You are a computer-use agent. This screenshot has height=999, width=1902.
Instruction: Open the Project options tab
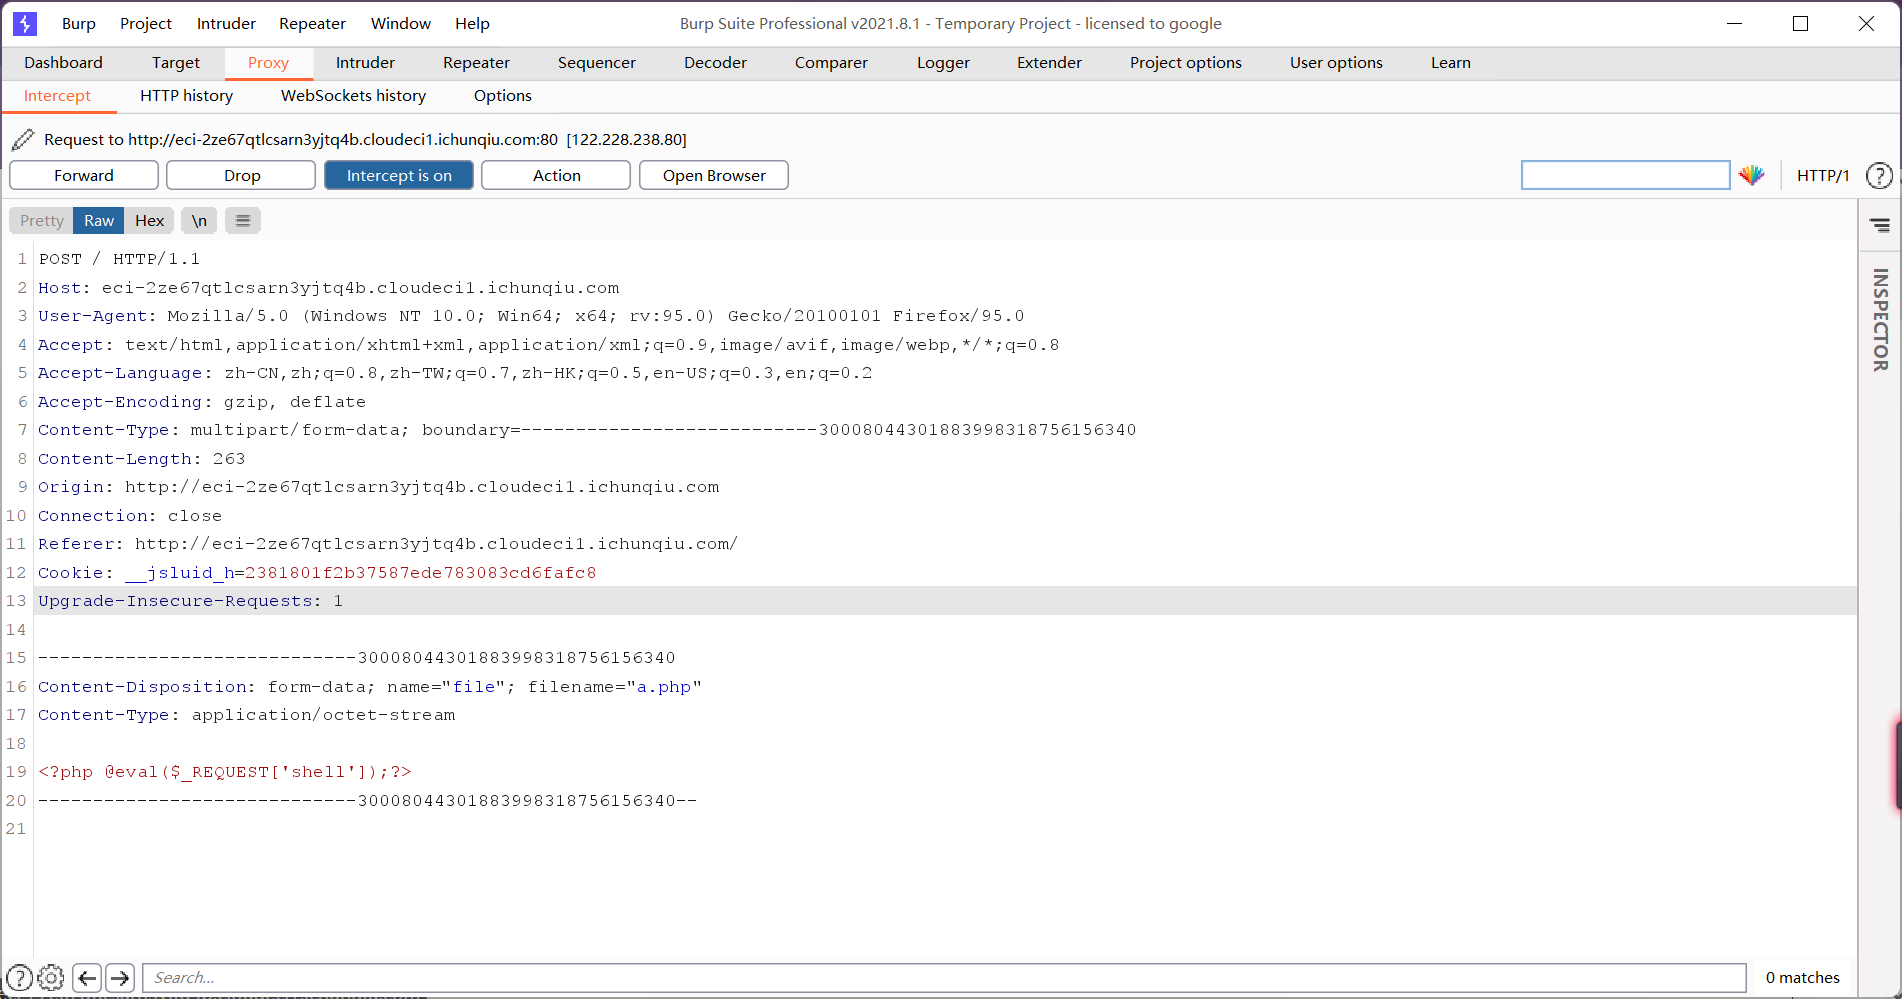coord(1186,62)
